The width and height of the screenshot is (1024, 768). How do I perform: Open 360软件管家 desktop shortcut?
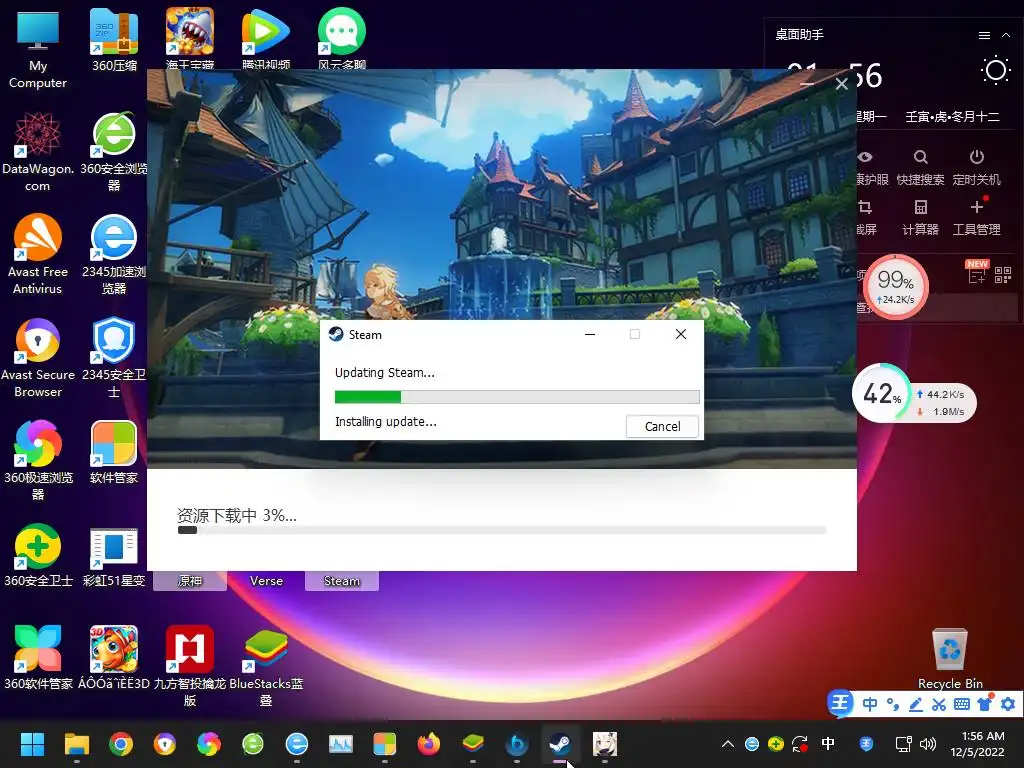[37, 658]
